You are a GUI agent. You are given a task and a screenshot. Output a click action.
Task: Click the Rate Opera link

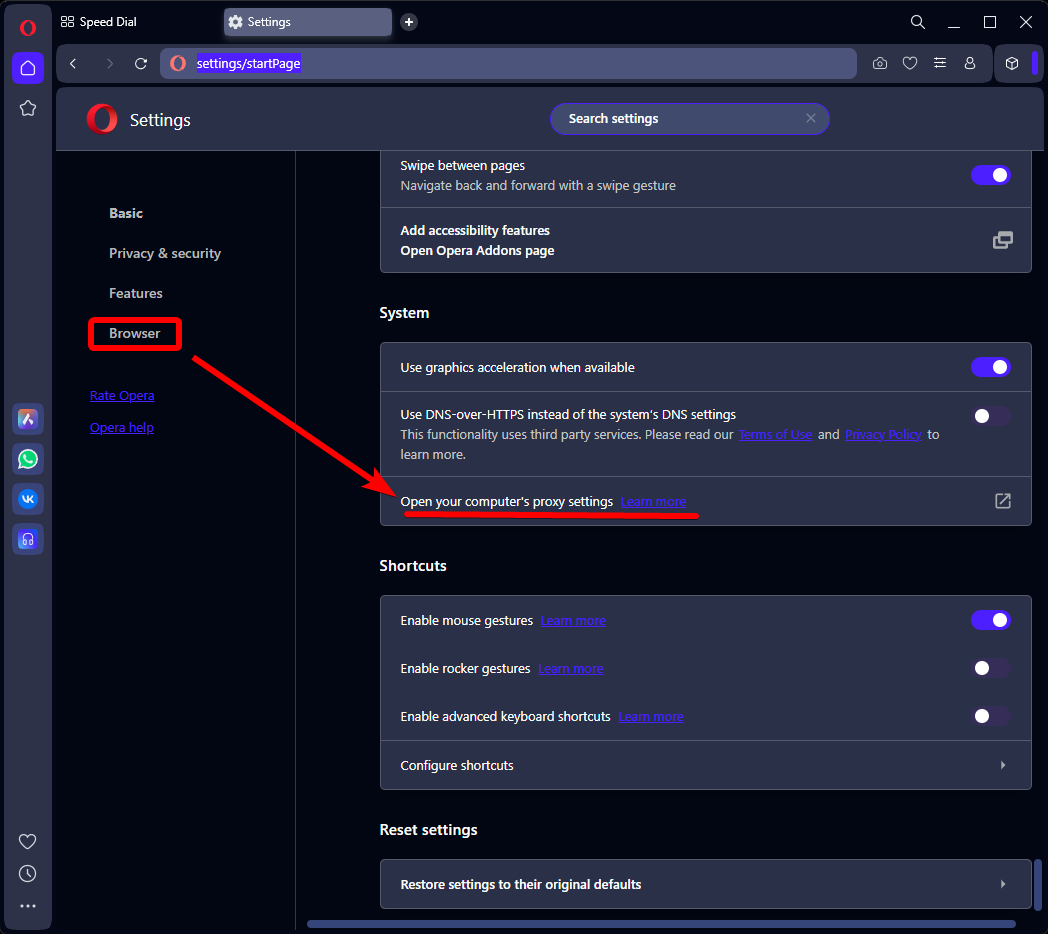coord(122,395)
